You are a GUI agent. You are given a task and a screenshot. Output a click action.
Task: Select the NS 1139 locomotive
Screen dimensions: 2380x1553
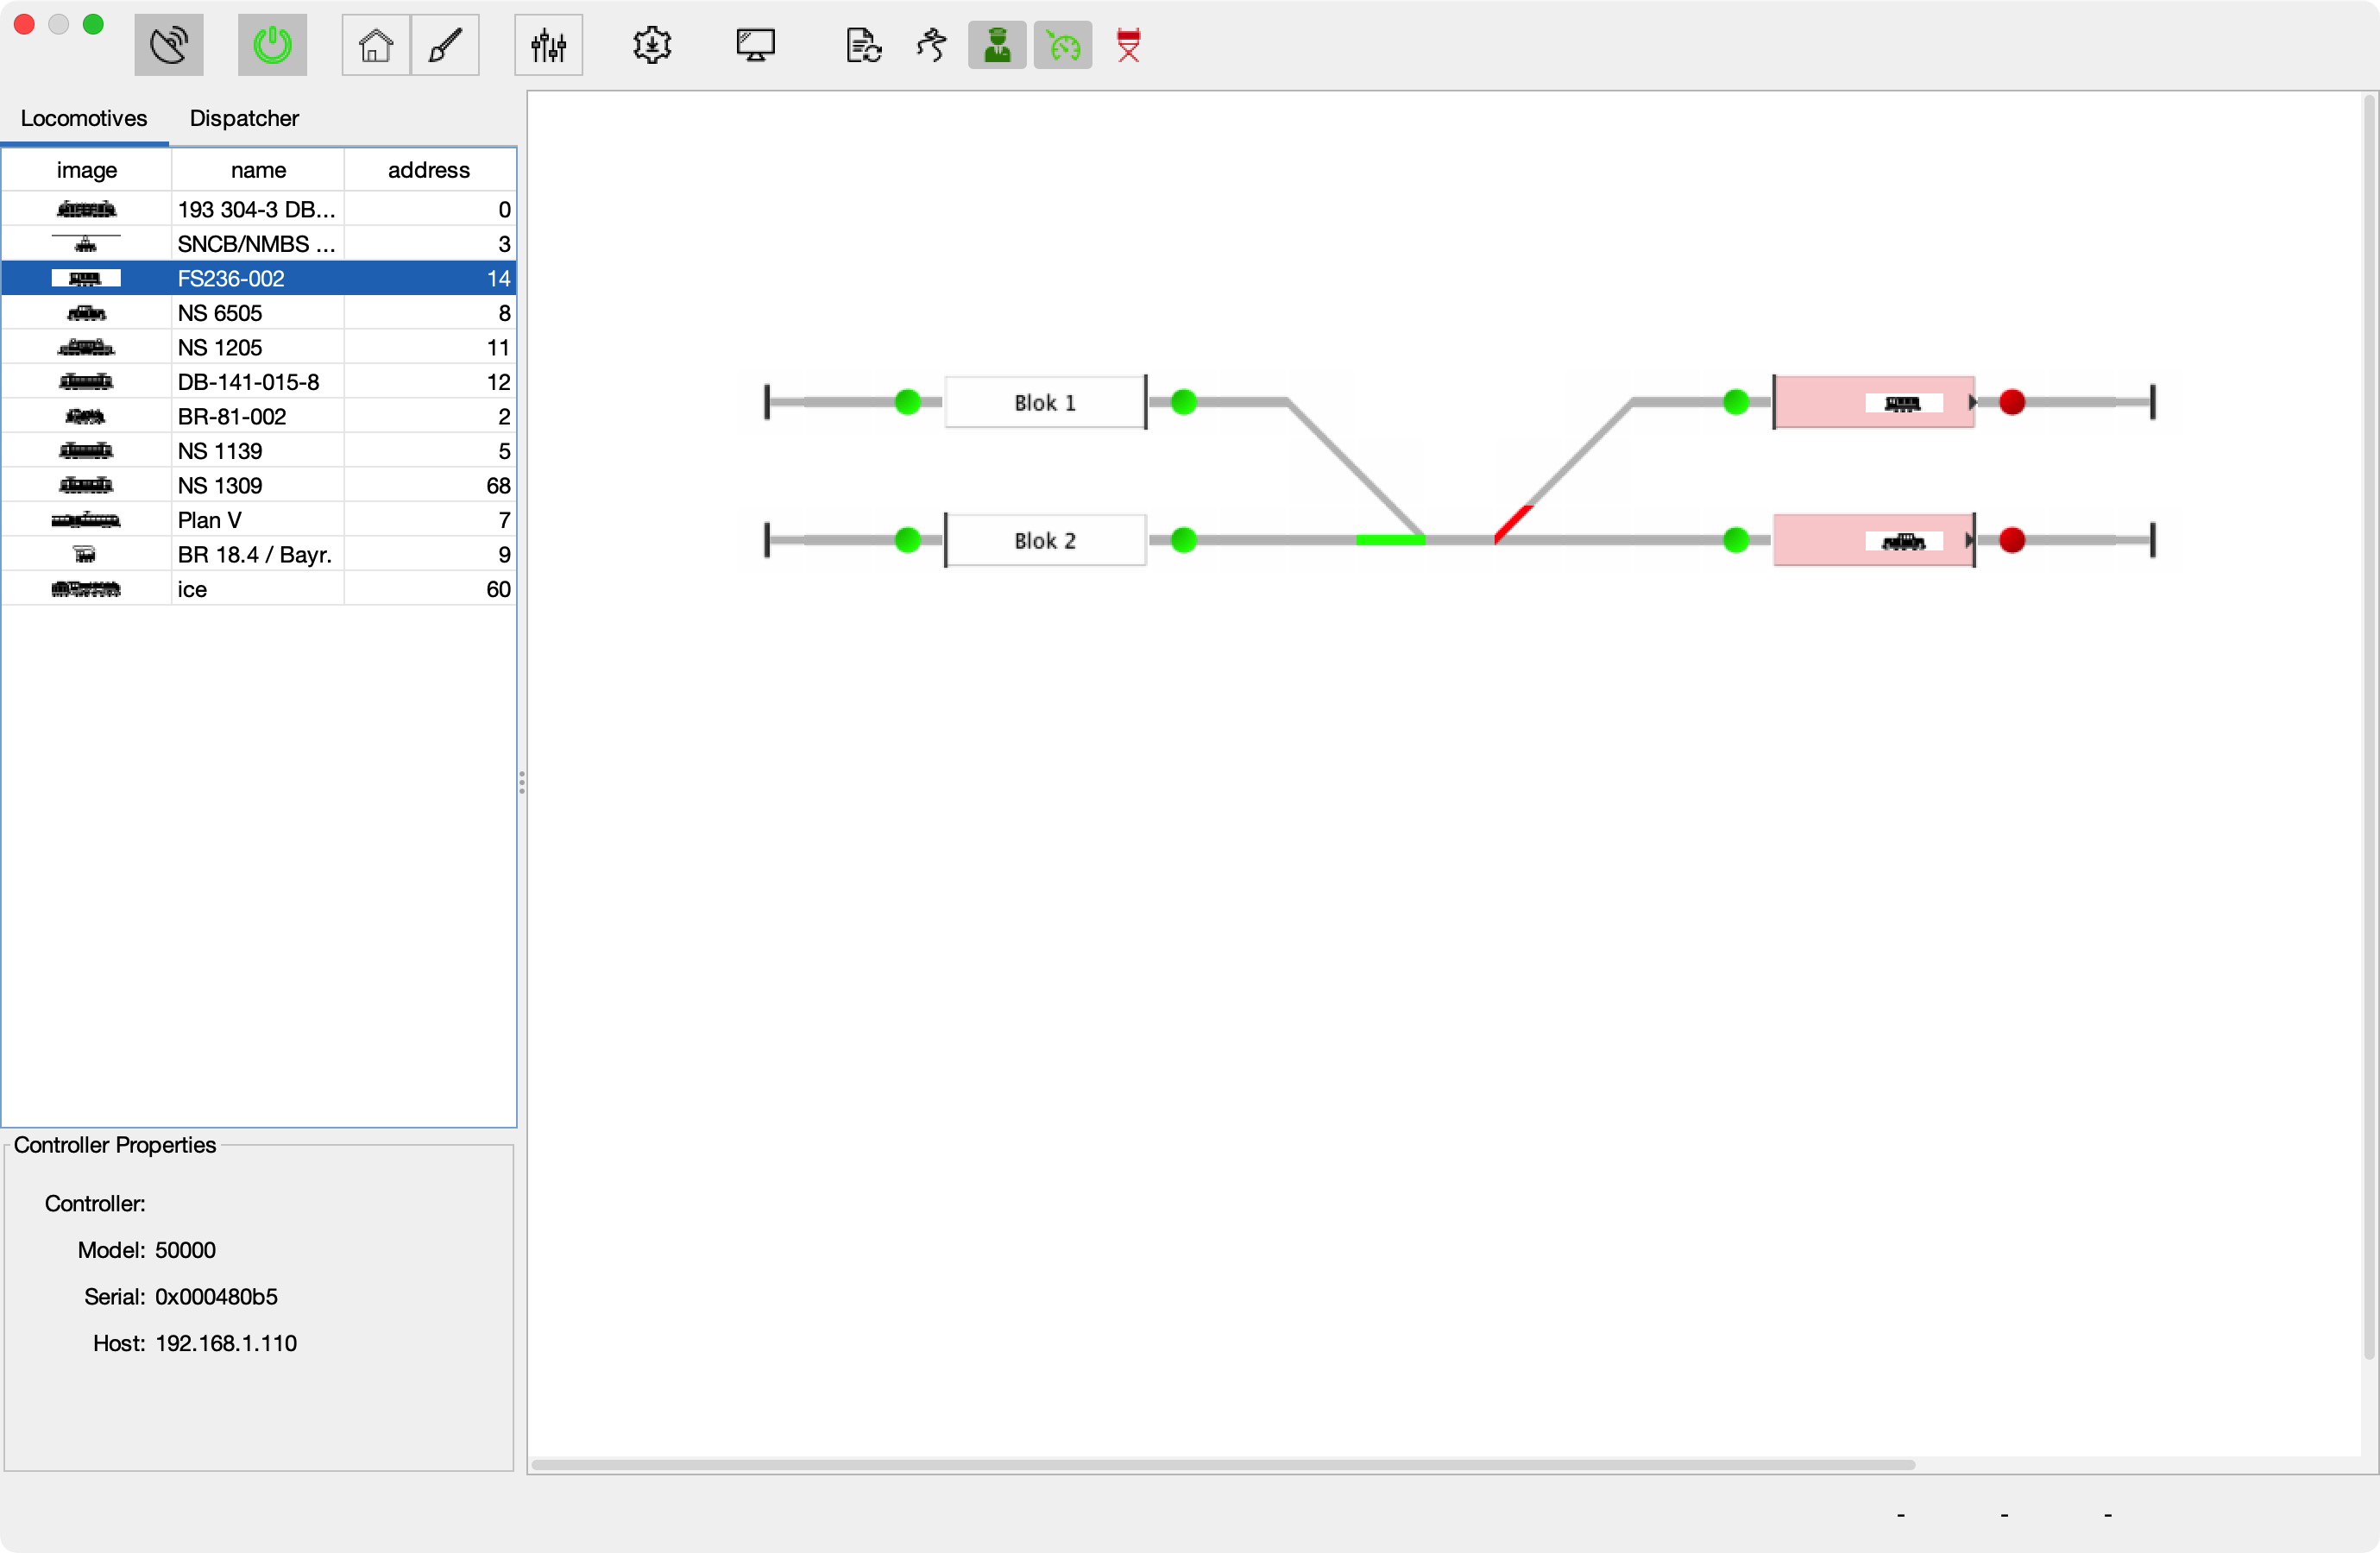click(x=259, y=451)
